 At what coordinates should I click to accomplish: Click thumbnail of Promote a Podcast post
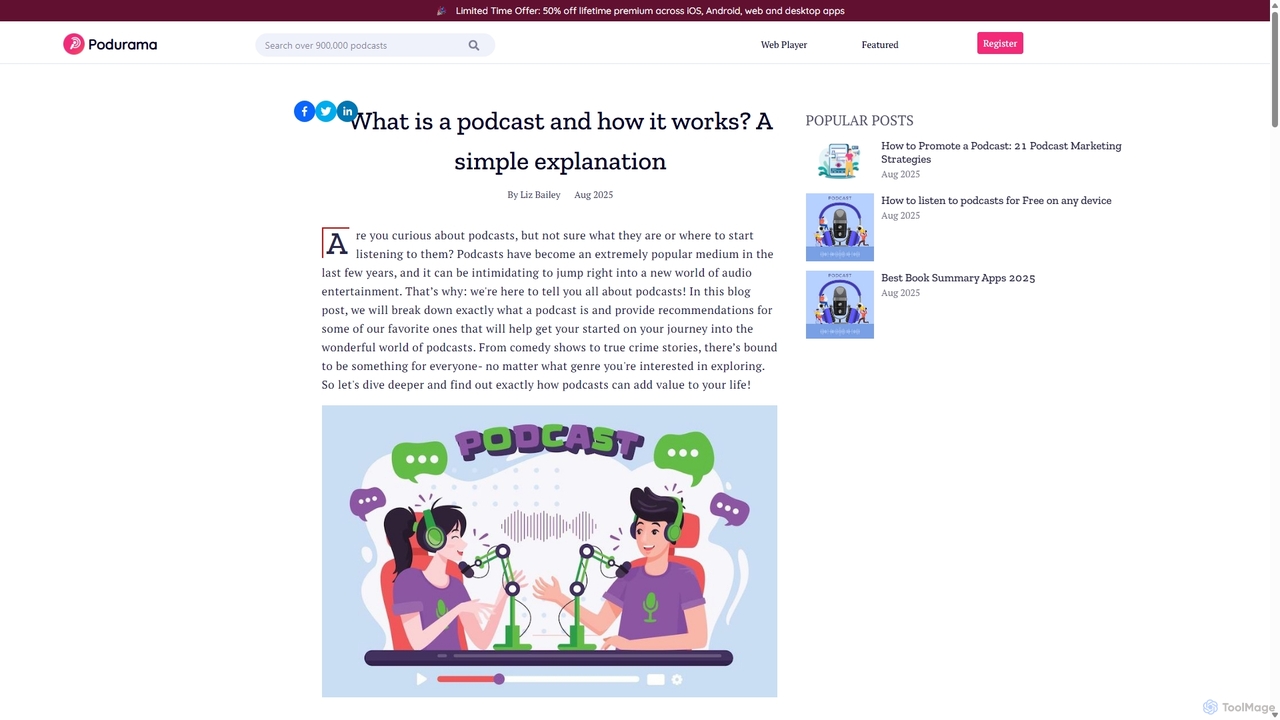840,162
